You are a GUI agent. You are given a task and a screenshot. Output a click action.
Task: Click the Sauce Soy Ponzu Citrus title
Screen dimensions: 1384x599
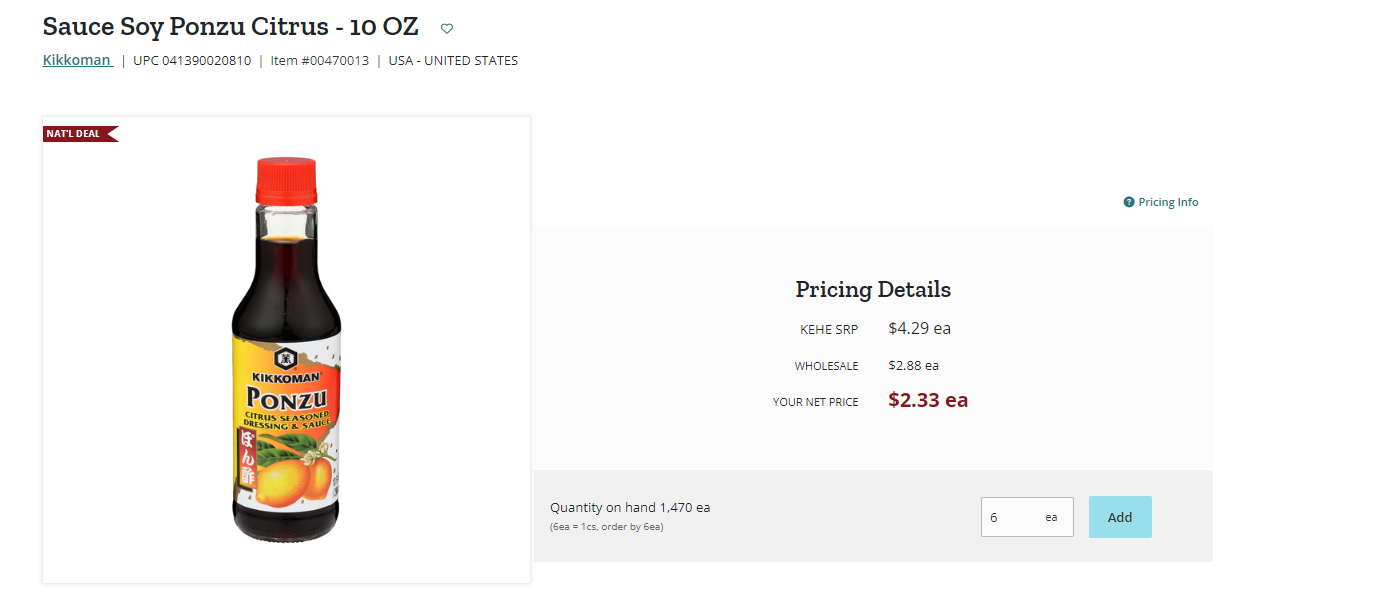coord(230,27)
